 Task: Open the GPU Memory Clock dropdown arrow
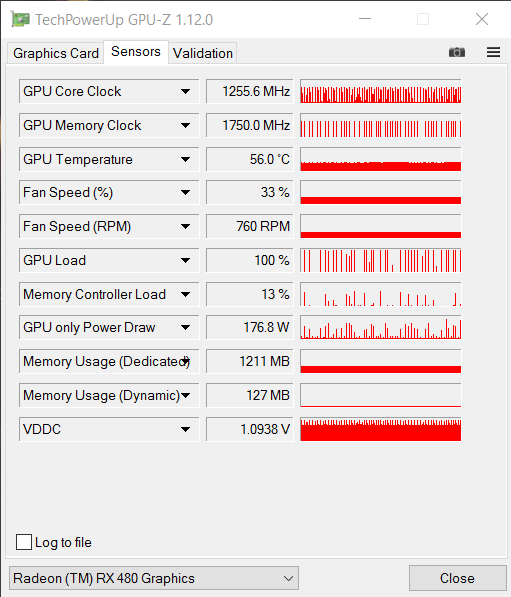[185, 125]
